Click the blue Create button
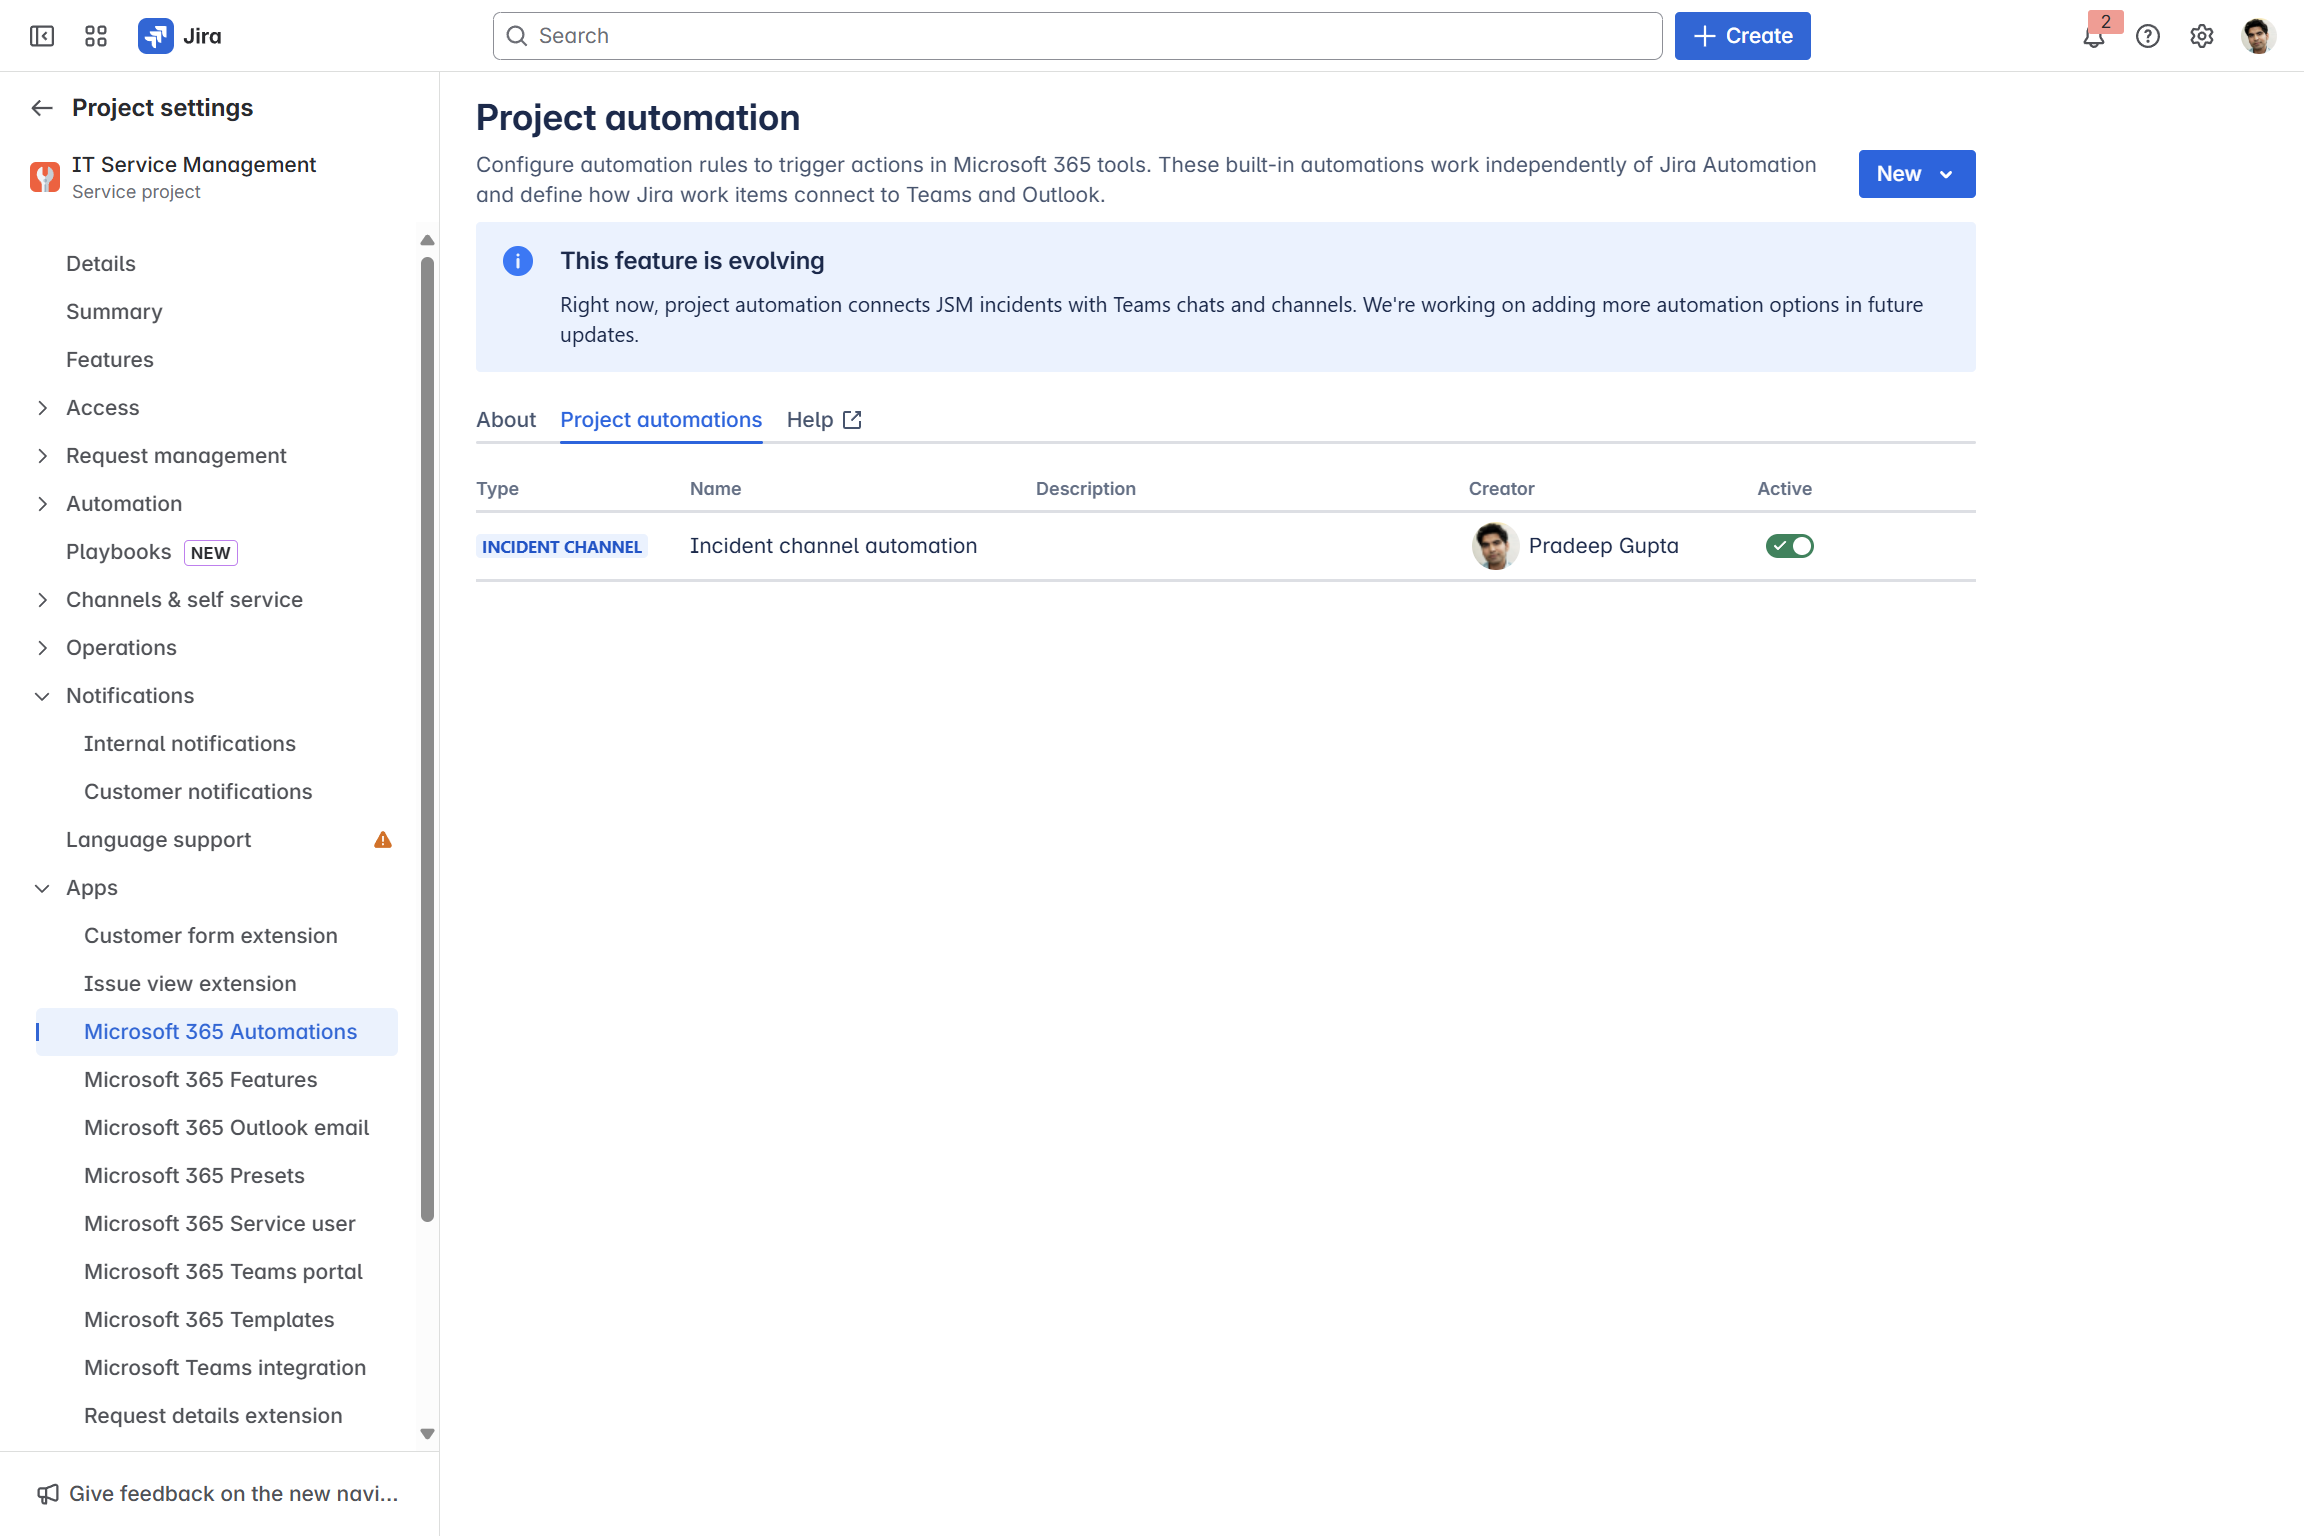This screenshot has height=1536, width=2304. [1742, 36]
